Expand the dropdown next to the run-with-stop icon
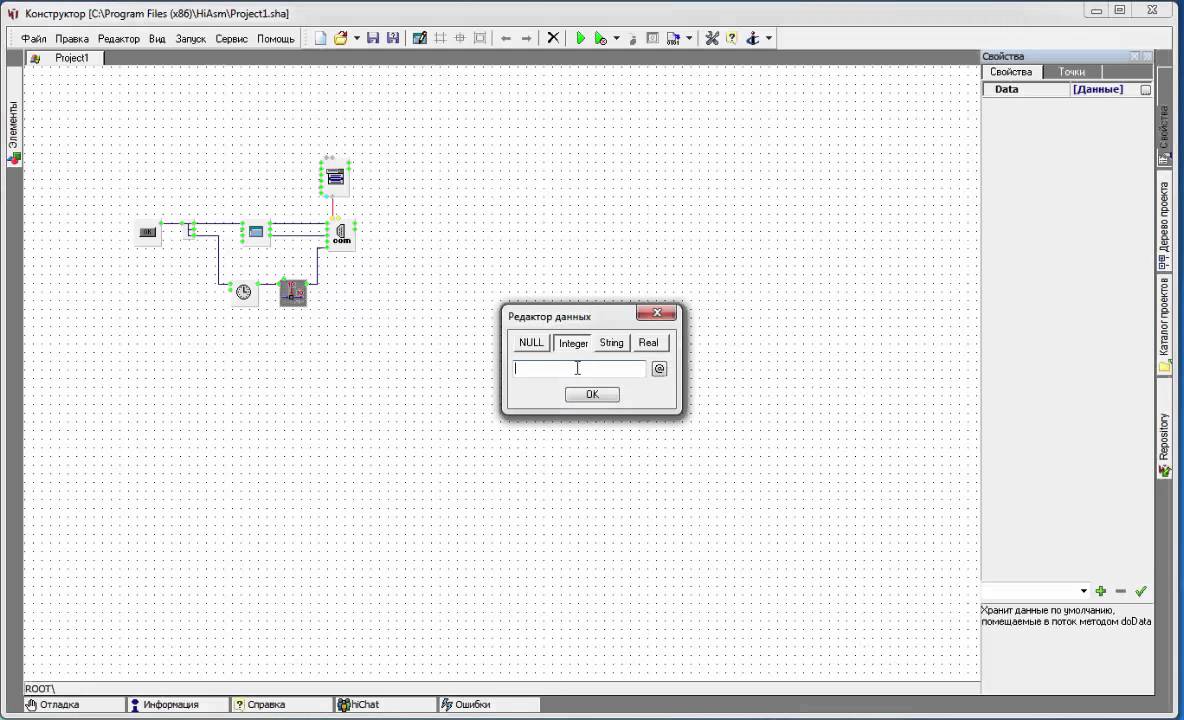This screenshot has width=1184, height=720. pyautogui.click(x=616, y=38)
